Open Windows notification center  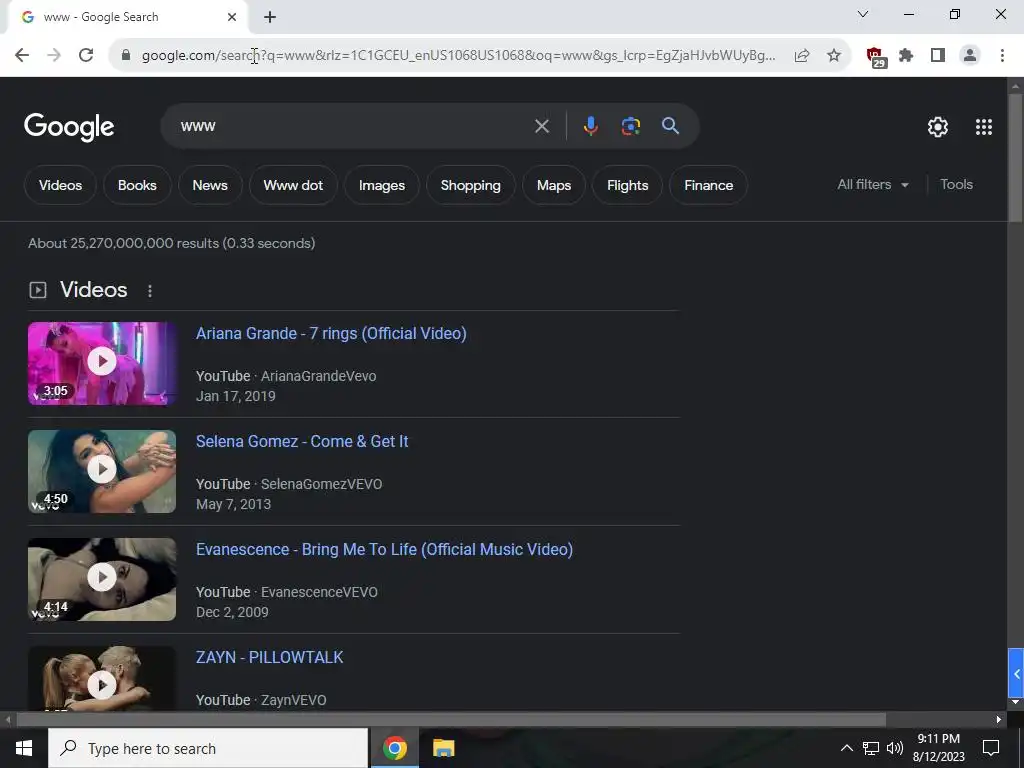pyautogui.click(x=991, y=748)
